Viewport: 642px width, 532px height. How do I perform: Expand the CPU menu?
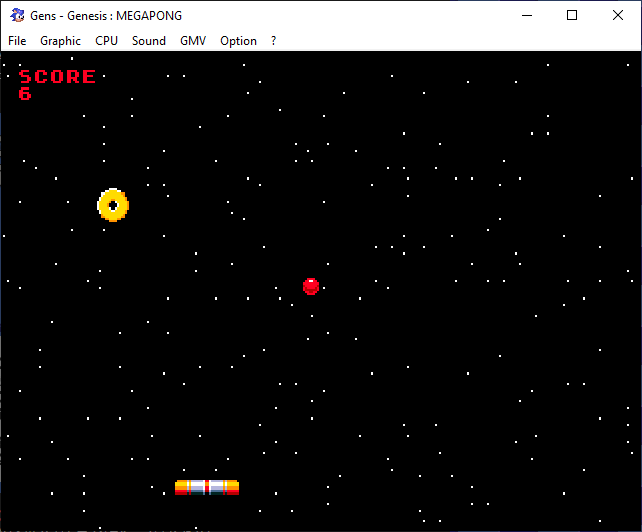tap(106, 41)
